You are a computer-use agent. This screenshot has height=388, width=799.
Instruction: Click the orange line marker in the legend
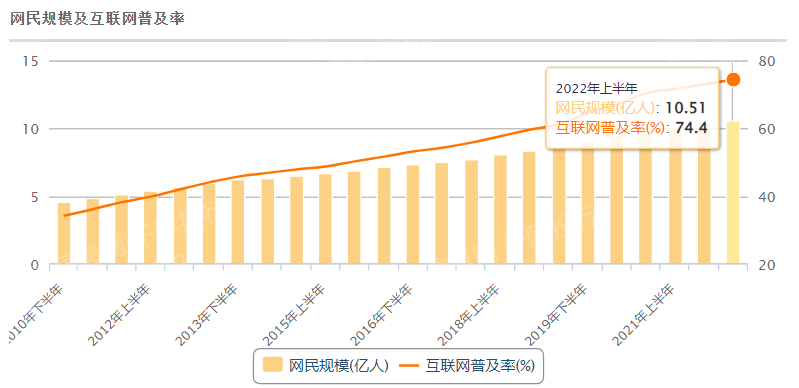tap(409, 366)
